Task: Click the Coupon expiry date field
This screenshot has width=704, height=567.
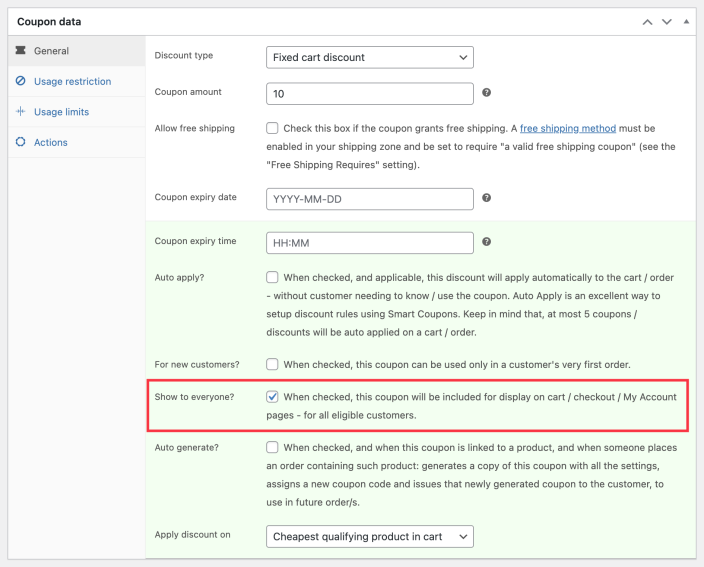Action: click(x=369, y=198)
